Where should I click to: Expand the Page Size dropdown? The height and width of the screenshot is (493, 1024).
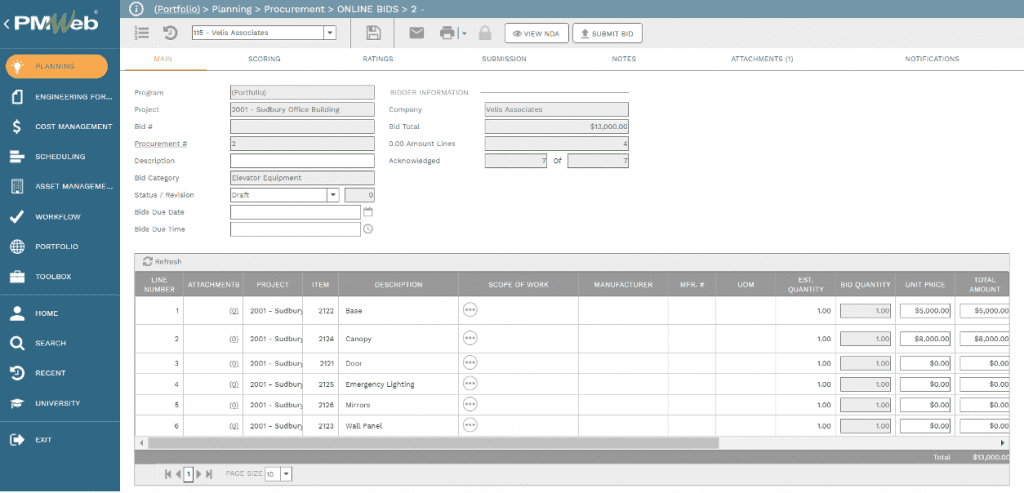(287, 474)
